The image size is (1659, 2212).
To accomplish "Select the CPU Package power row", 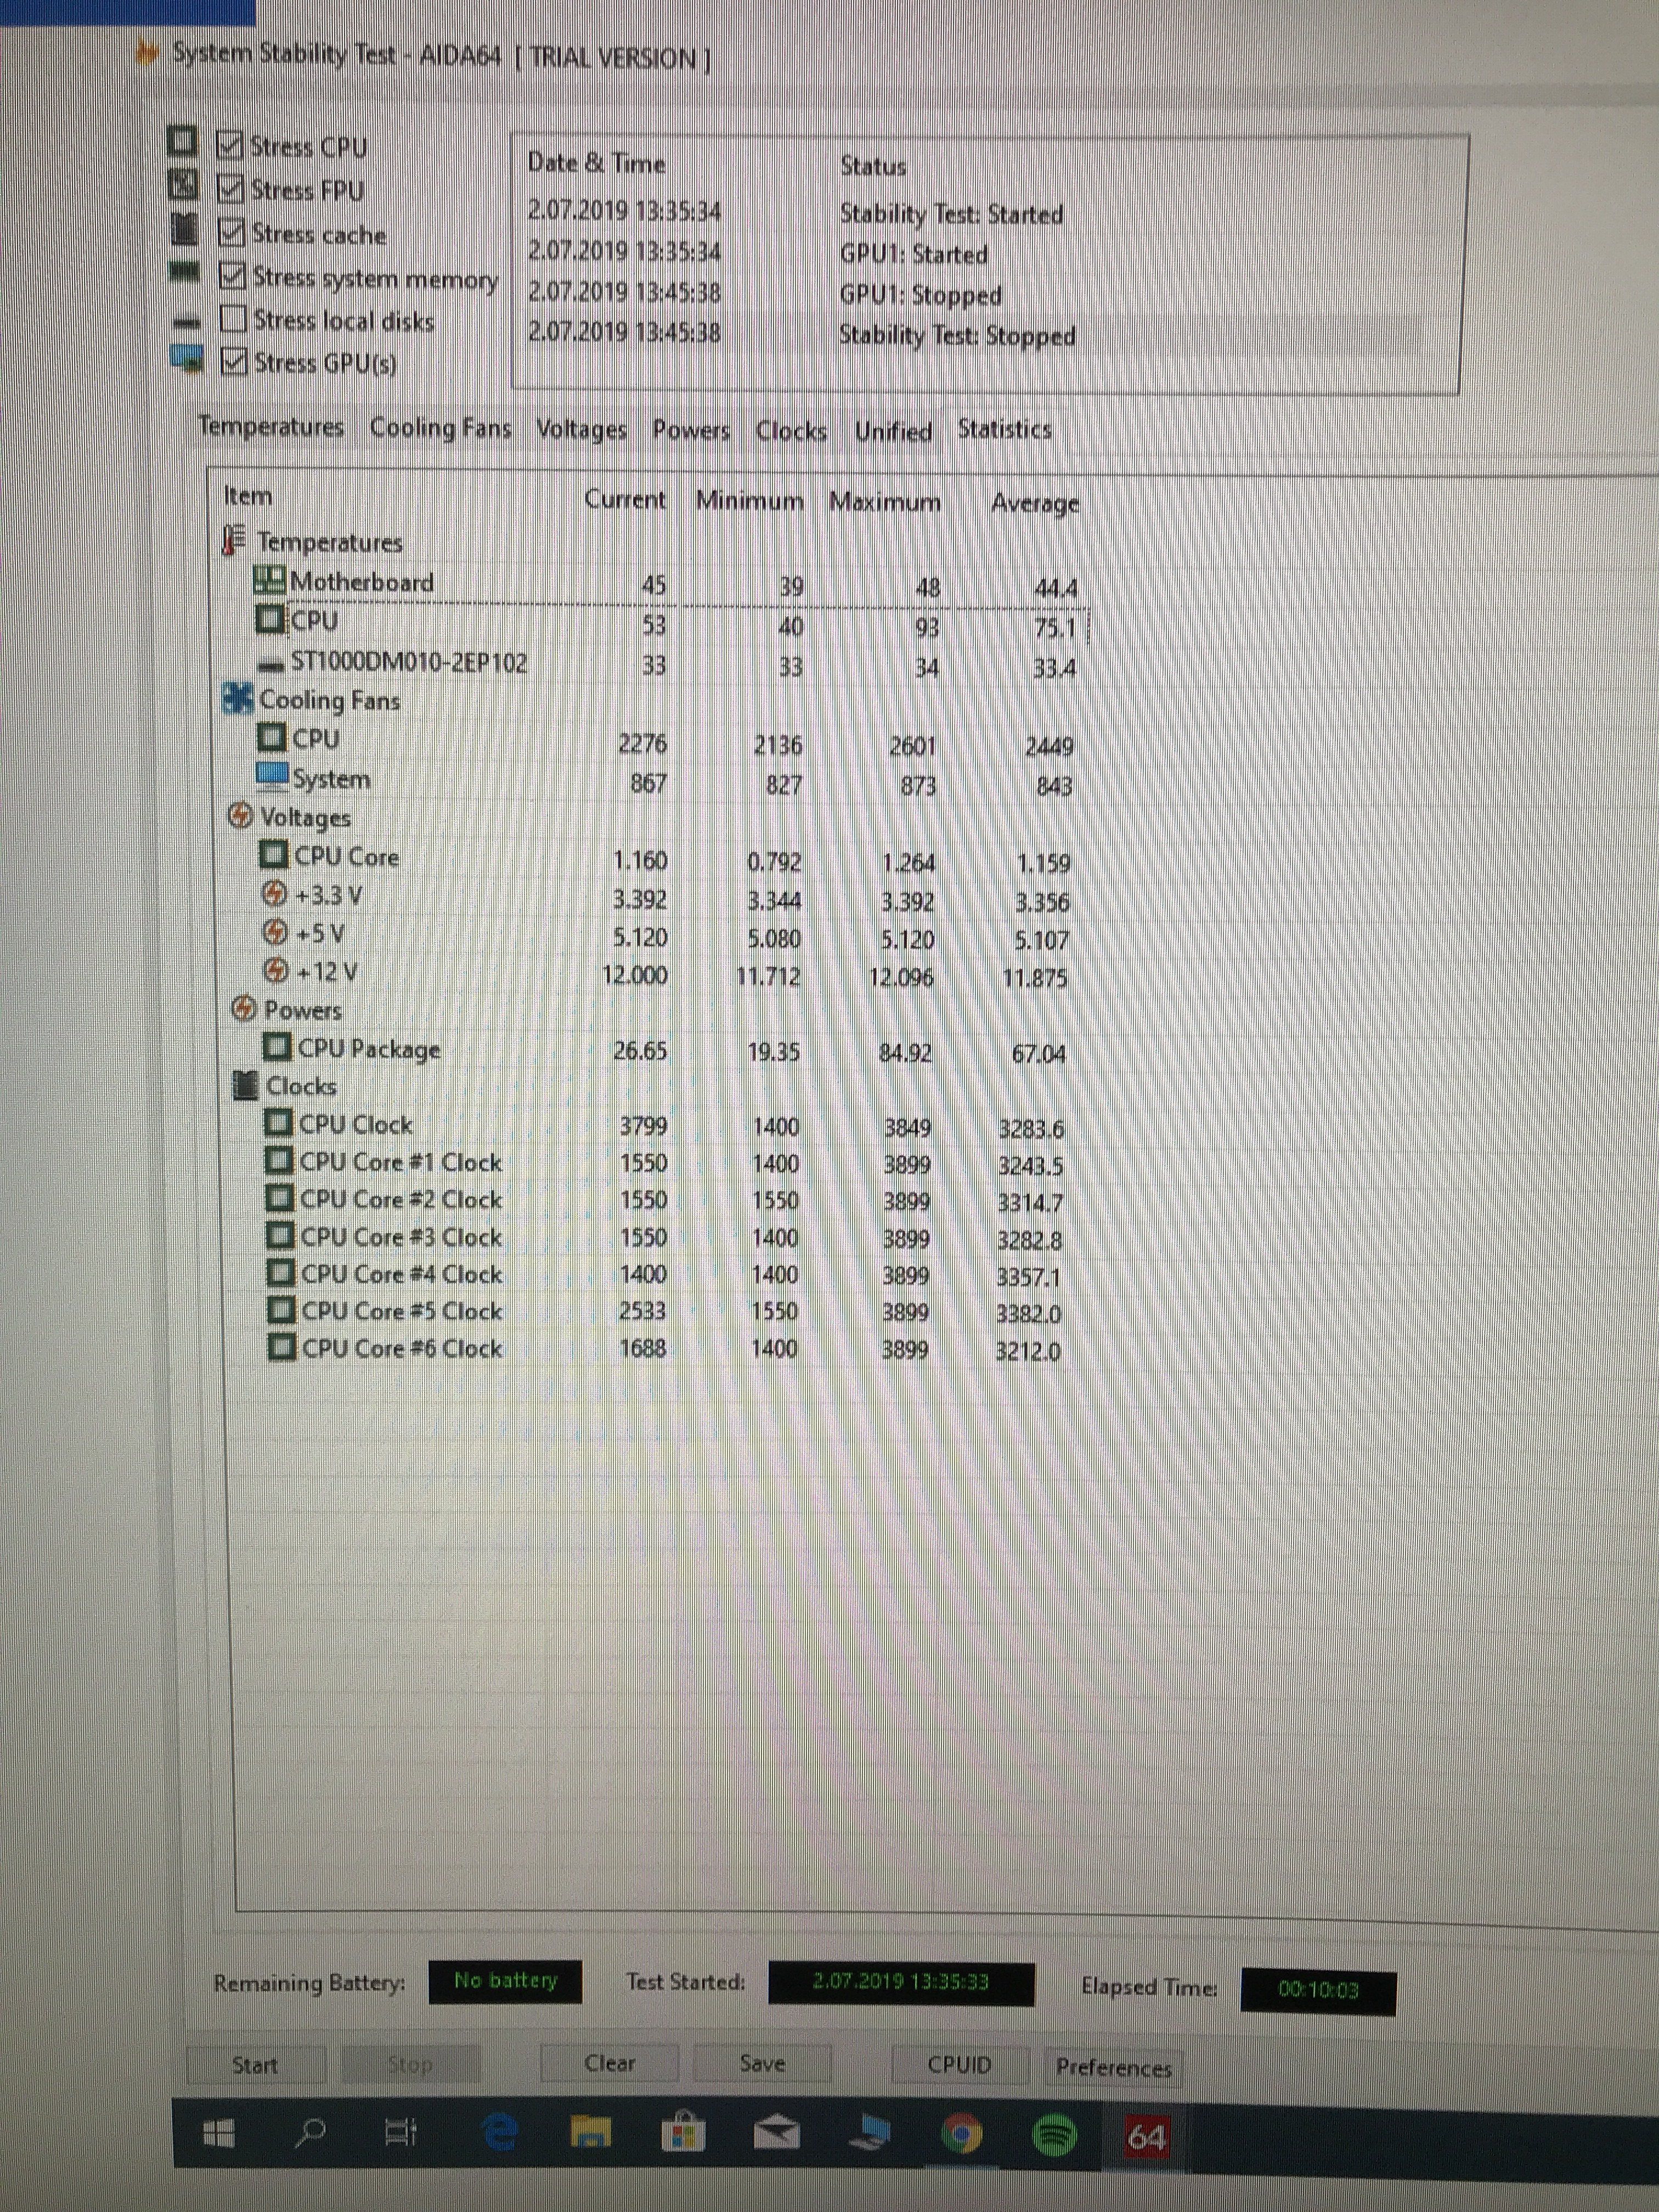I will (x=368, y=1049).
